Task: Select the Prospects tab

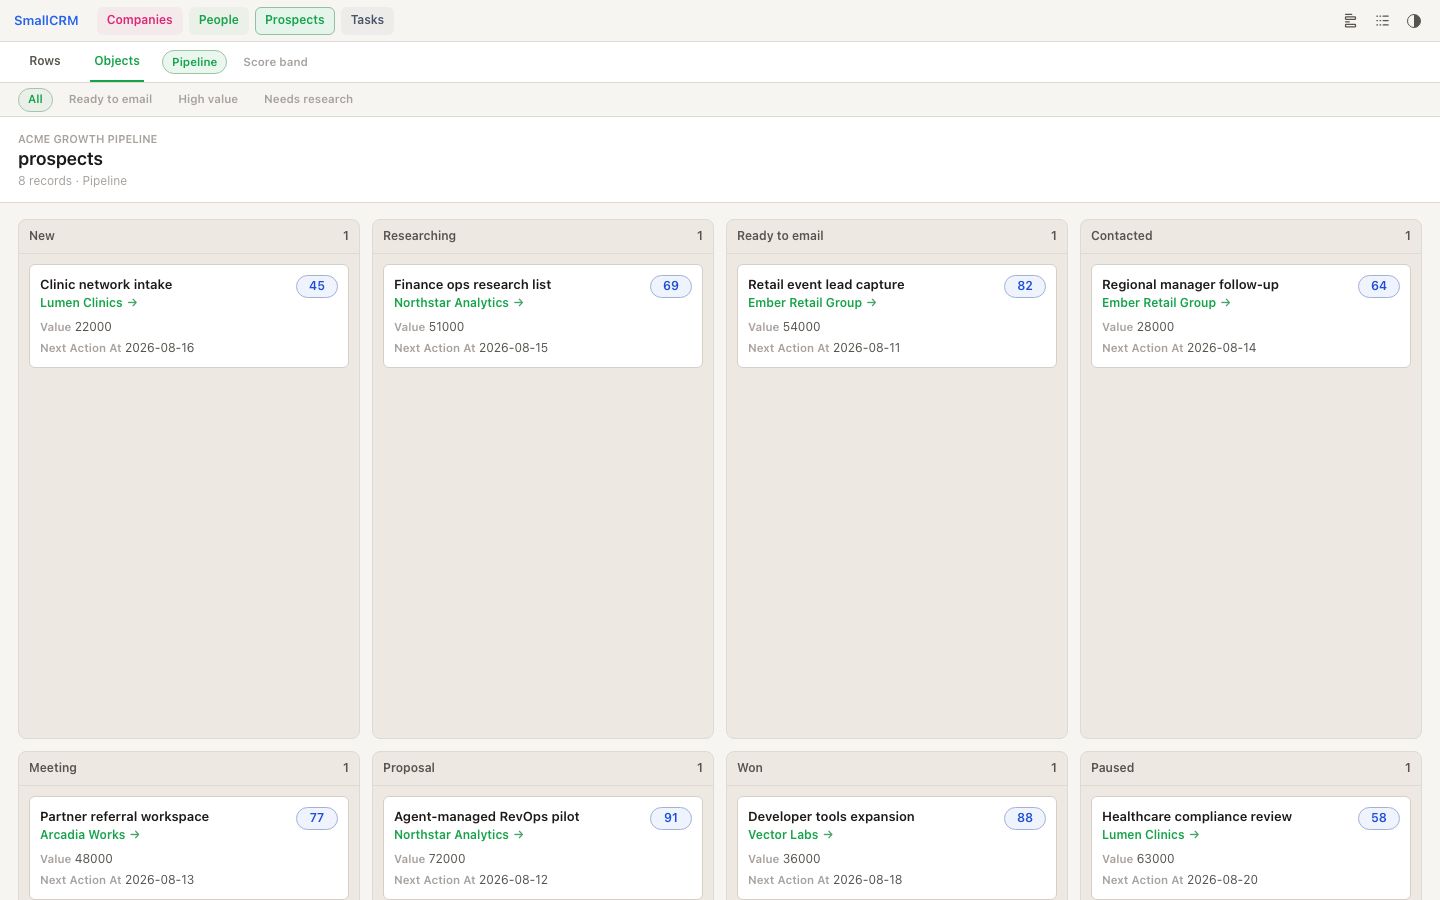Action: (x=295, y=20)
